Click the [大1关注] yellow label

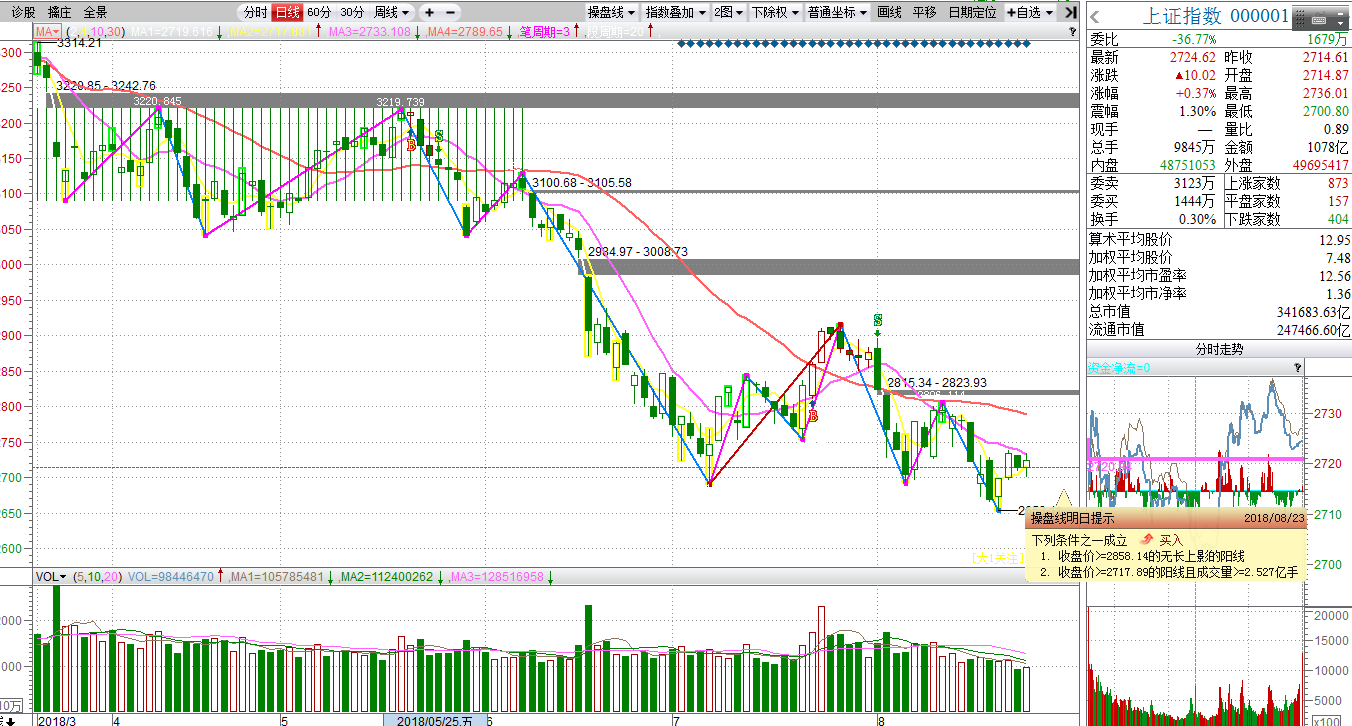[x=998, y=557]
